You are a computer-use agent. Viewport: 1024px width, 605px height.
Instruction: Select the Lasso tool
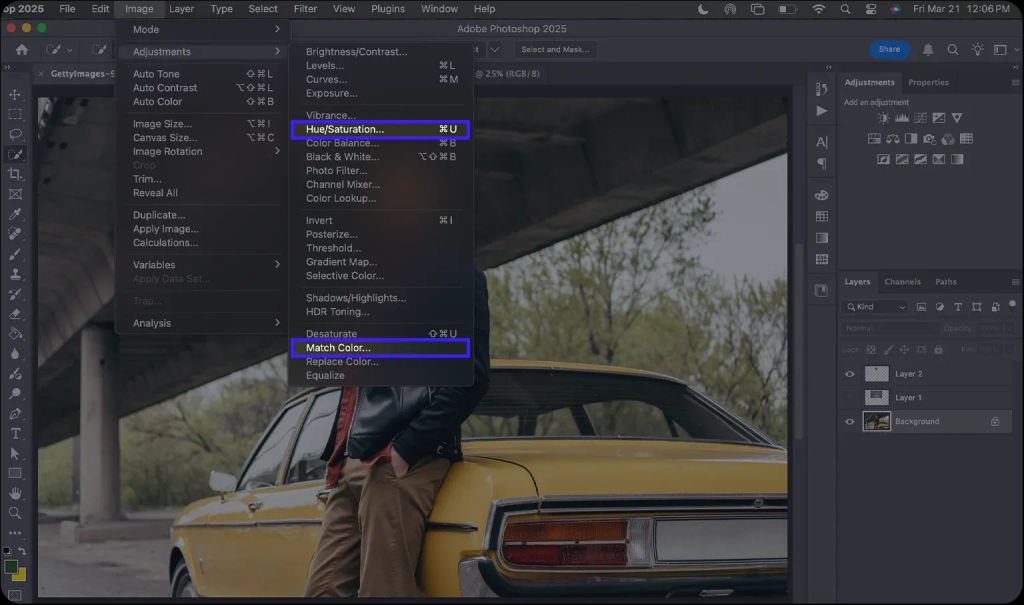point(15,134)
